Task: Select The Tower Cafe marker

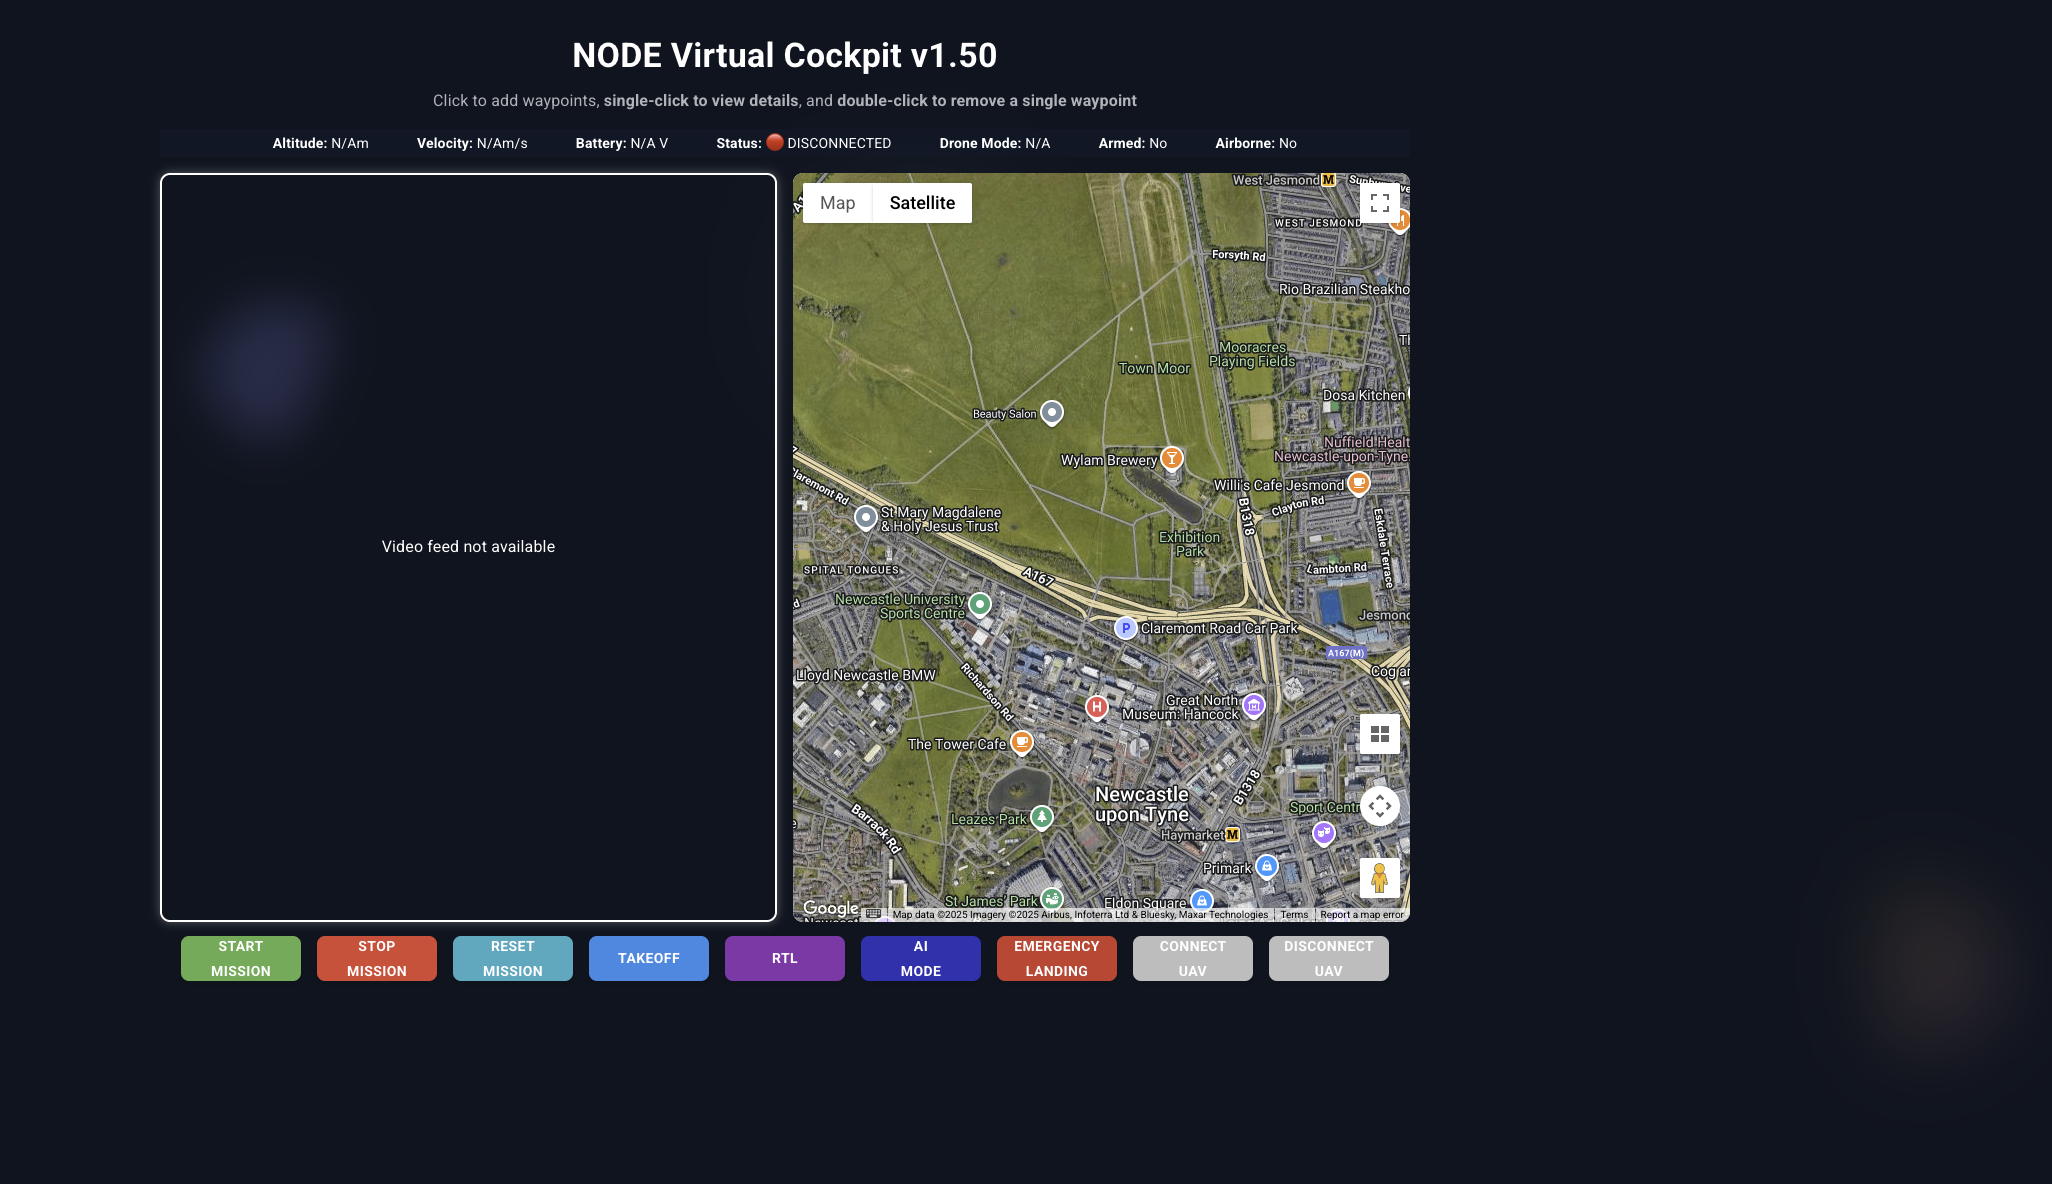Action: point(1021,742)
